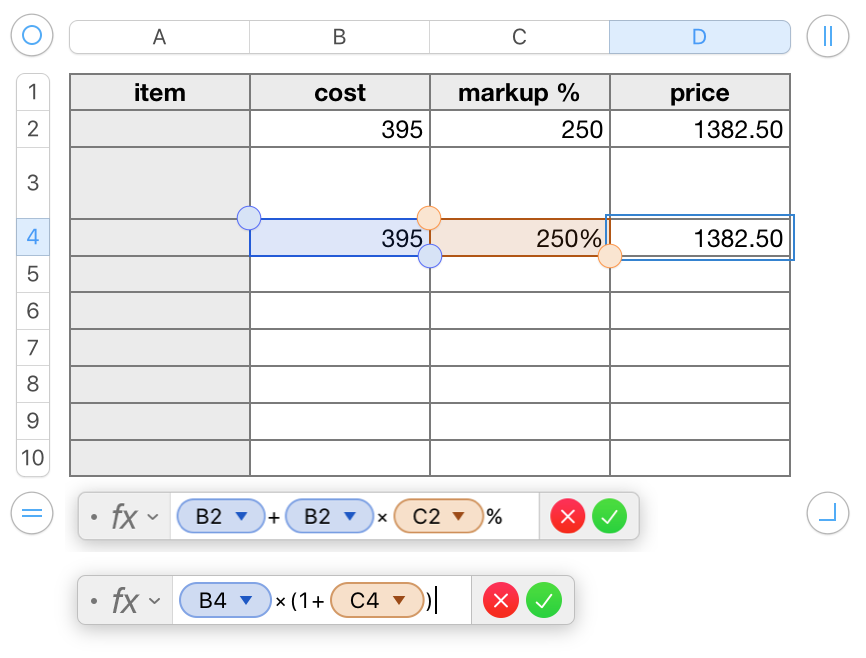866x658 pixels.
Task: Click the add column handle at top-right
Action: coord(827,36)
